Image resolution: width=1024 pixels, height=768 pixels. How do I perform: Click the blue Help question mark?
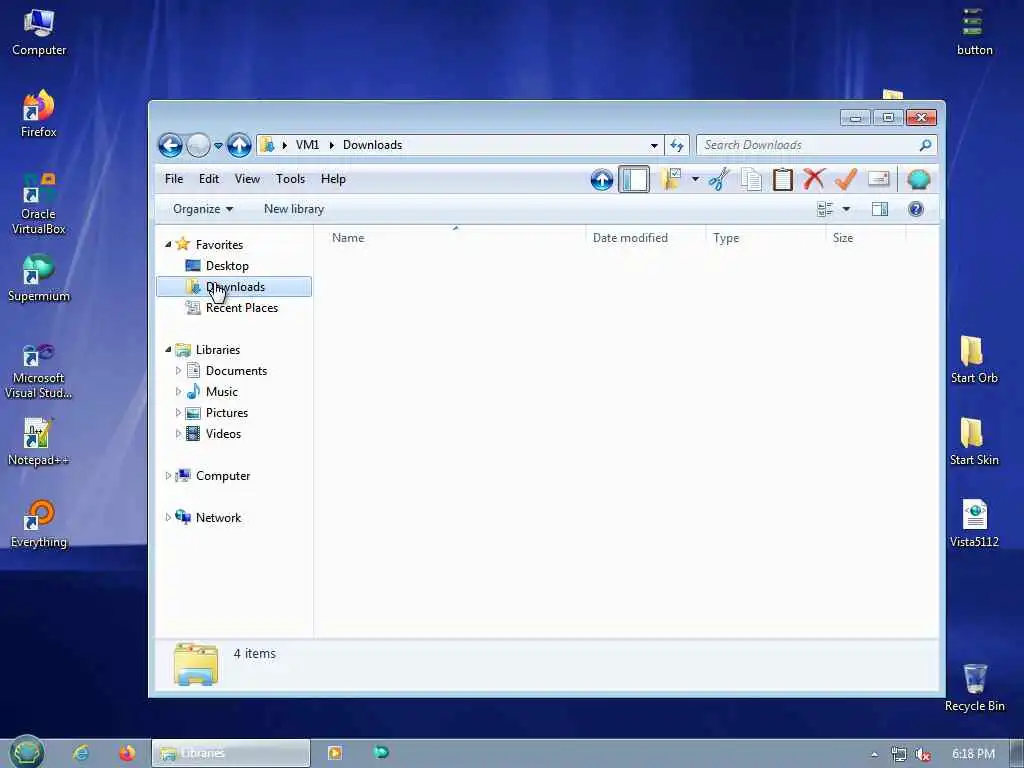916,209
